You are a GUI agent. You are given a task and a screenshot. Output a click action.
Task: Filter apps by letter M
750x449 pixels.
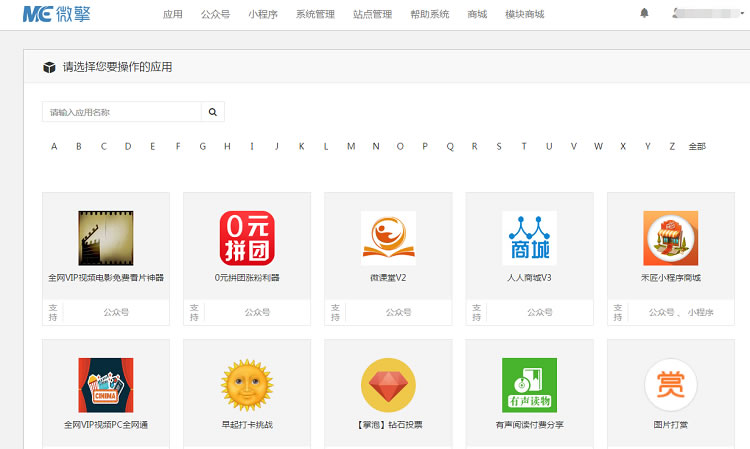click(351, 146)
